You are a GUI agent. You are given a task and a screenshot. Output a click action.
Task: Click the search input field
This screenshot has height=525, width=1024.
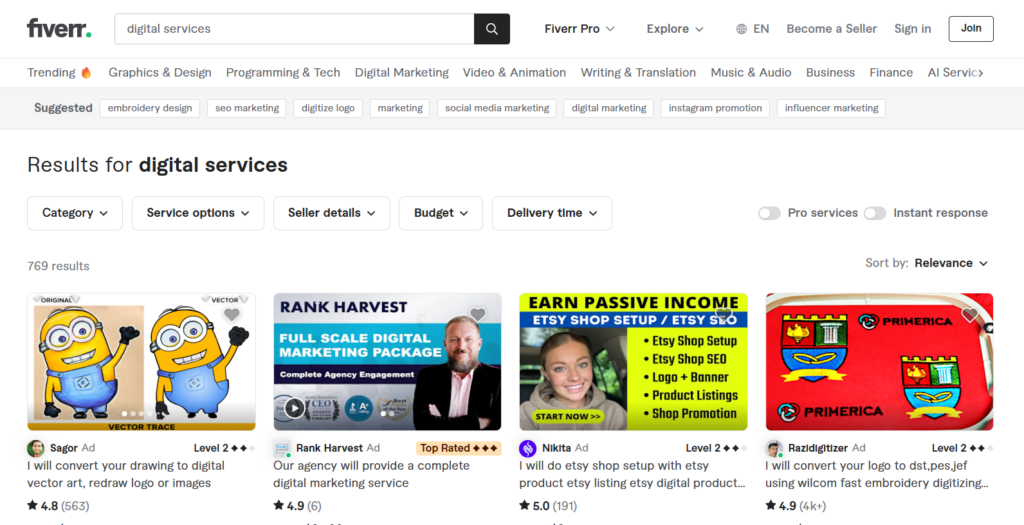[x=294, y=29]
